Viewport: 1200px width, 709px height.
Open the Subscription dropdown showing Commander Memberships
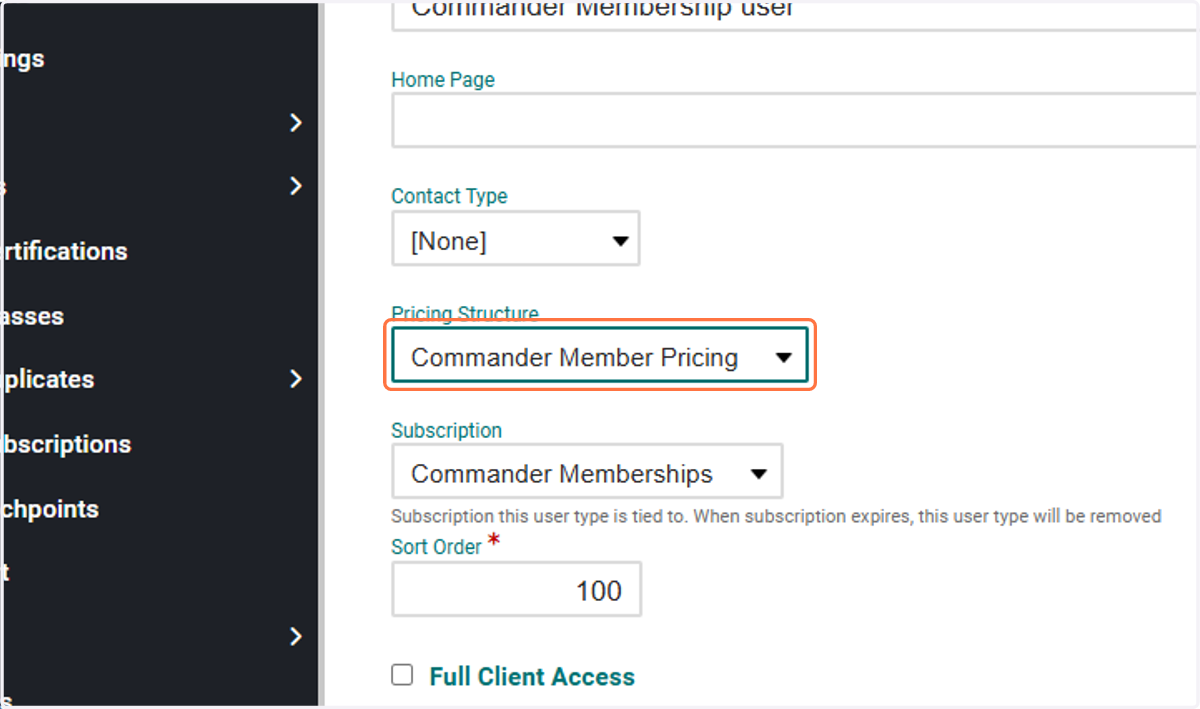coord(587,472)
